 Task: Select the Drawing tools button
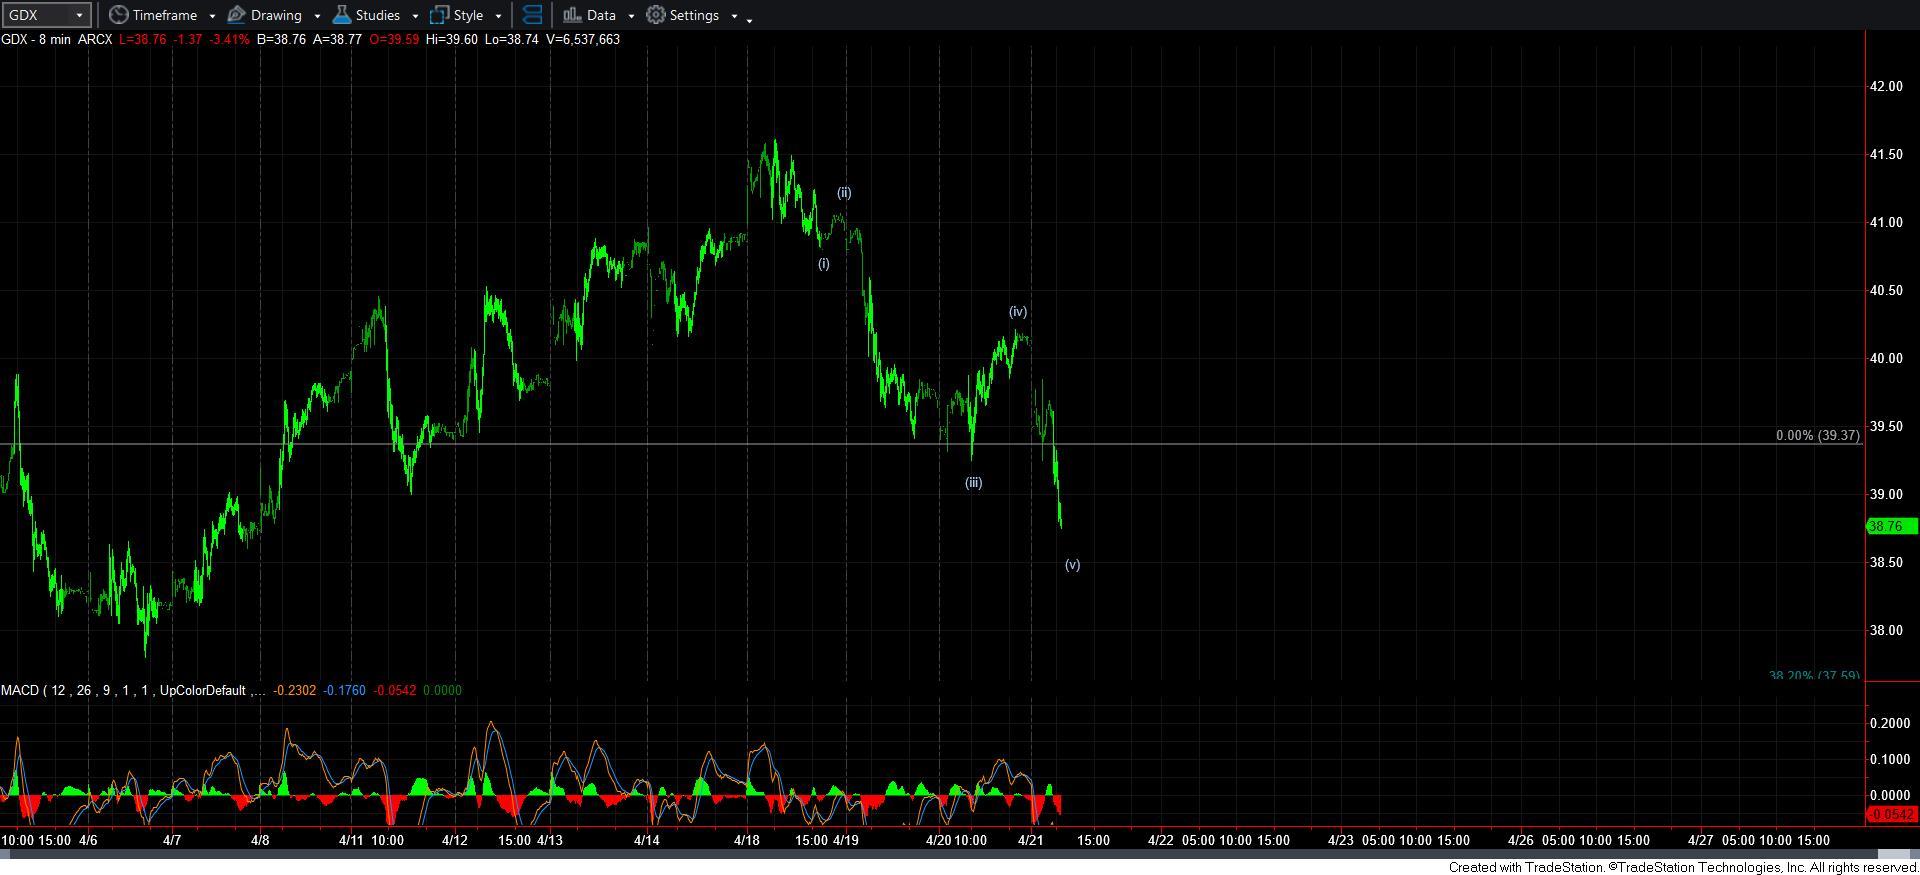tap(265, 15)
